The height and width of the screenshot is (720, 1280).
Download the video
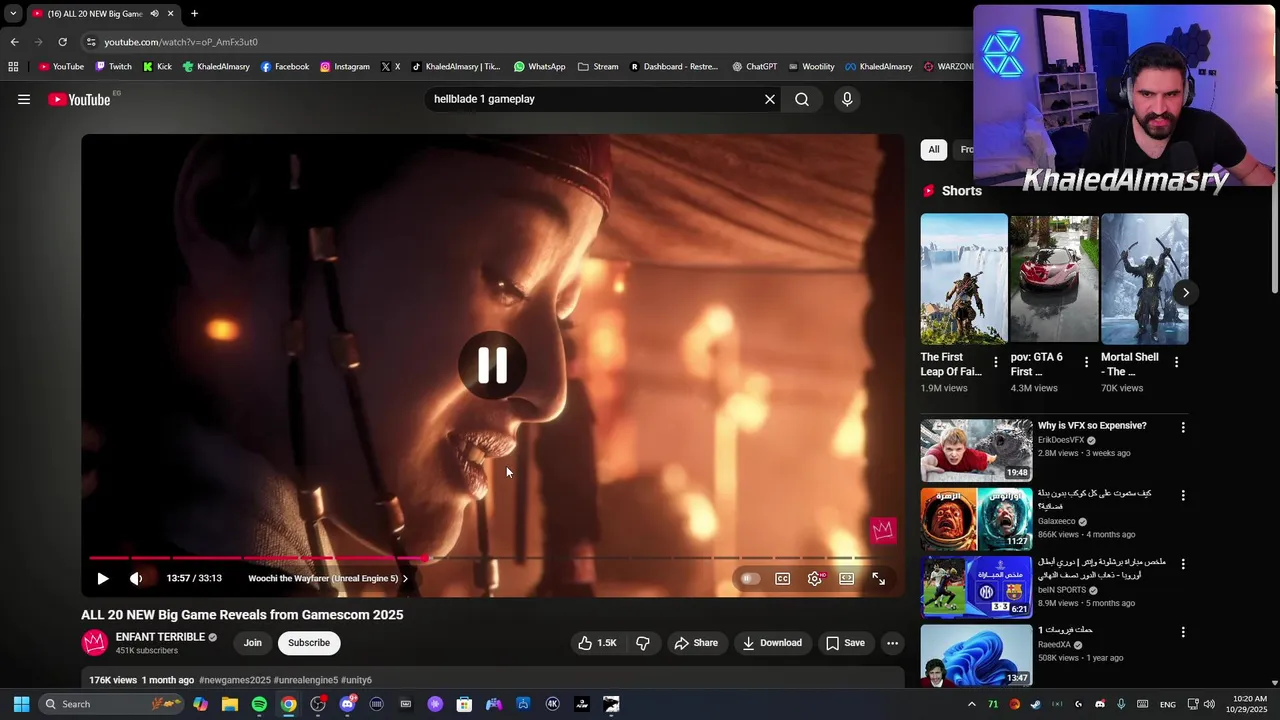coord(772,643)
